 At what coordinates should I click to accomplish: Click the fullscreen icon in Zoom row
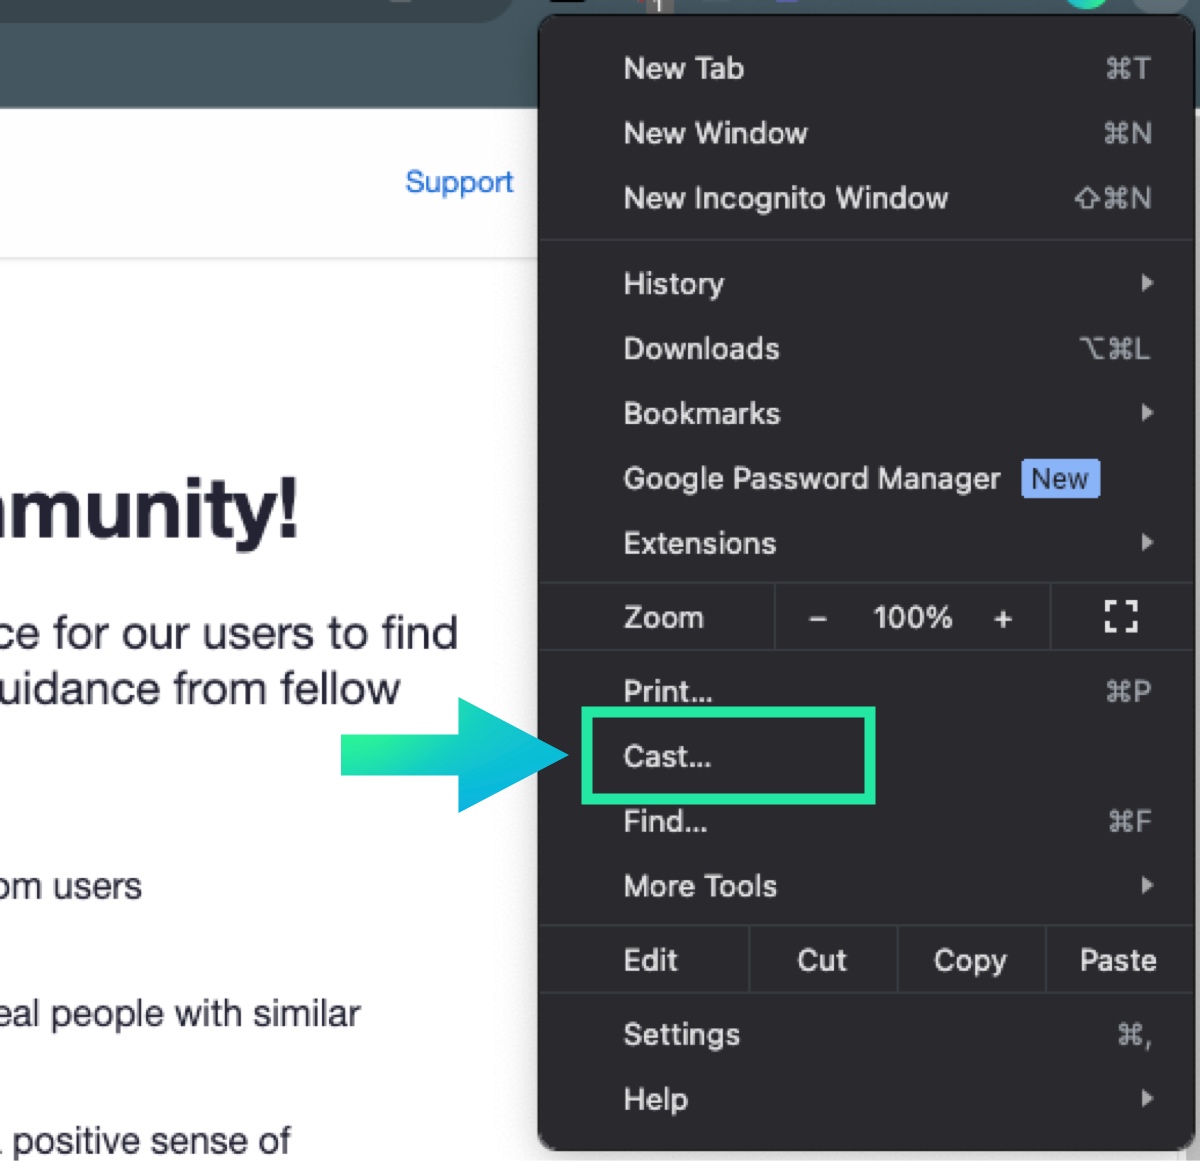click(1120, 617)
